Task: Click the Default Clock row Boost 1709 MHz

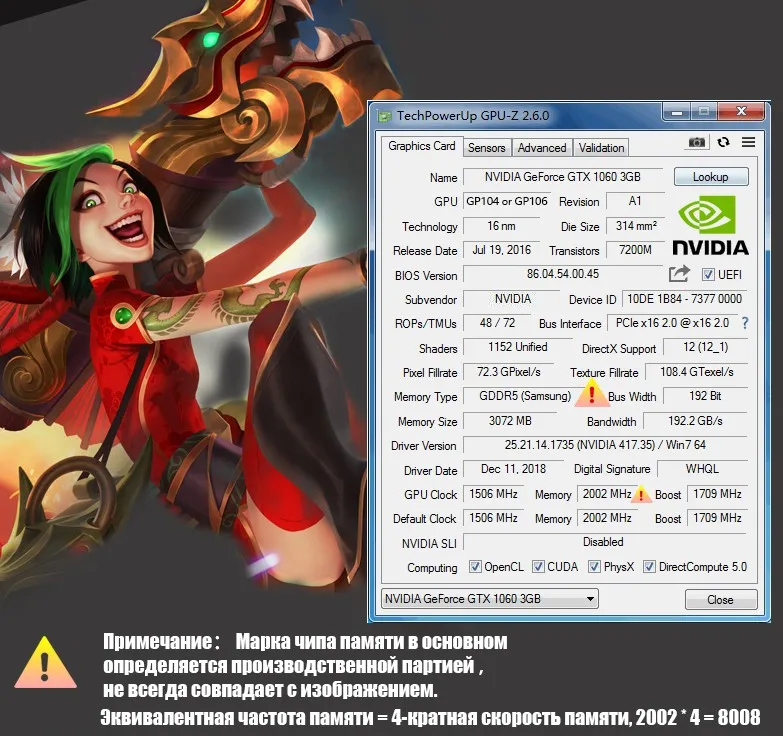Action: point(717,518)
